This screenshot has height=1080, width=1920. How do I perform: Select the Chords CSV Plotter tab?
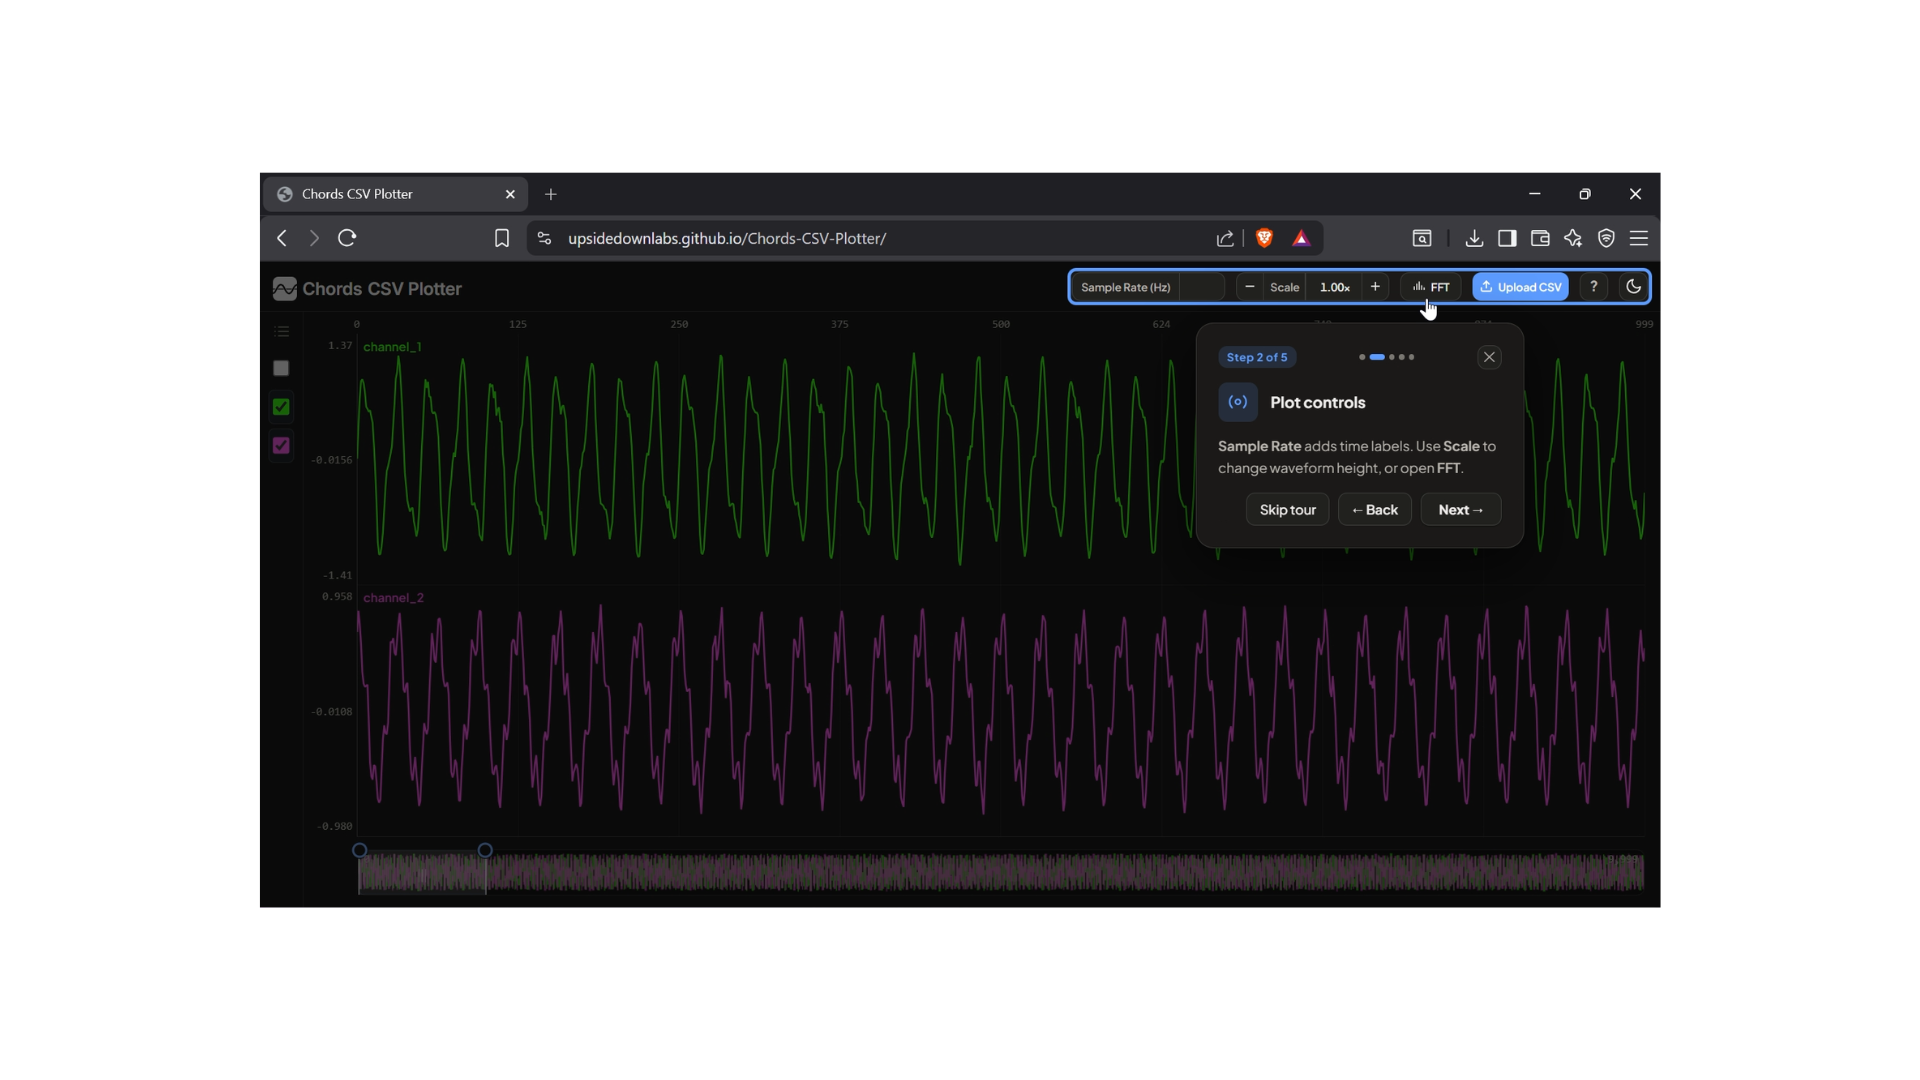coord(397,194)
